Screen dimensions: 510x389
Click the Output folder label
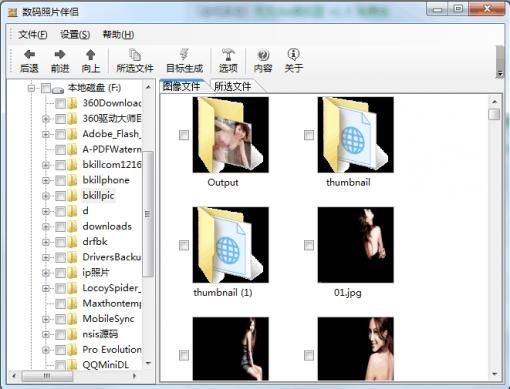223,183
